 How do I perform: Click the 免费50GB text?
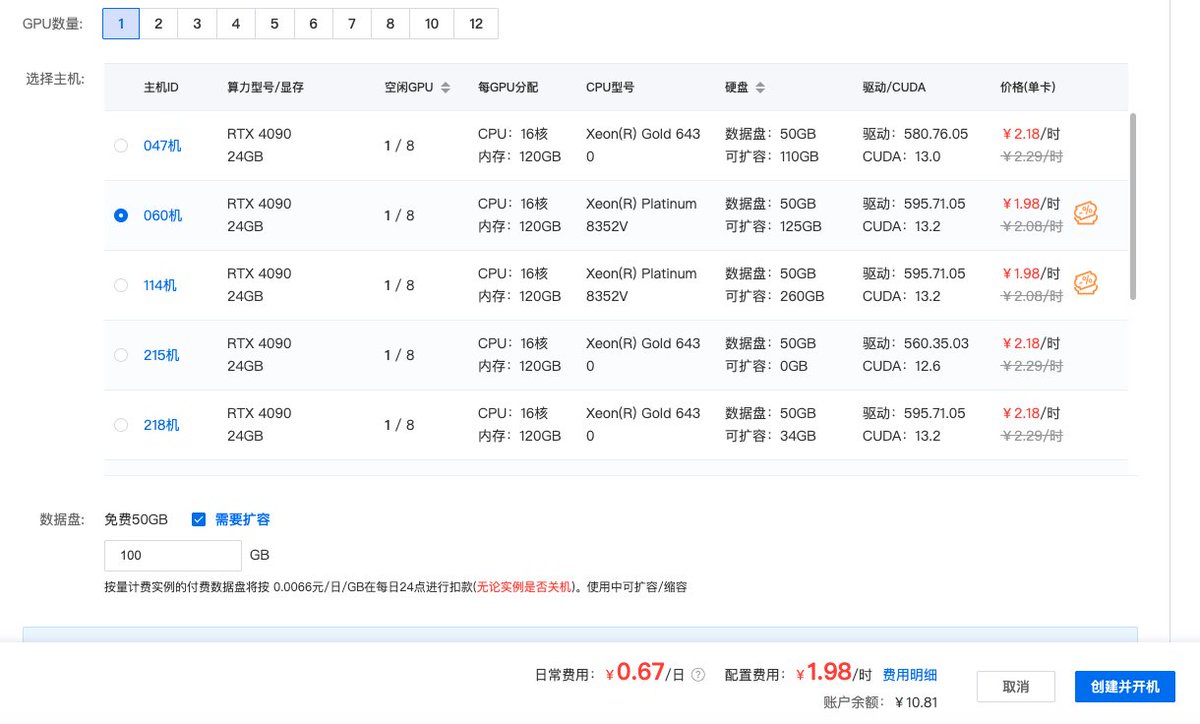point(136,519)
